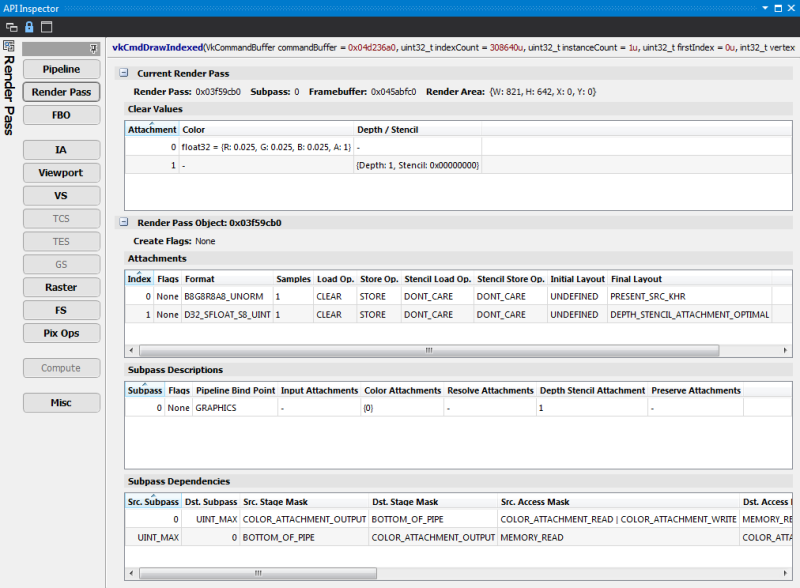Sort Clear Values by Attachment column header
The height and width of the screenshot is (588, 800).
(152, 129)
